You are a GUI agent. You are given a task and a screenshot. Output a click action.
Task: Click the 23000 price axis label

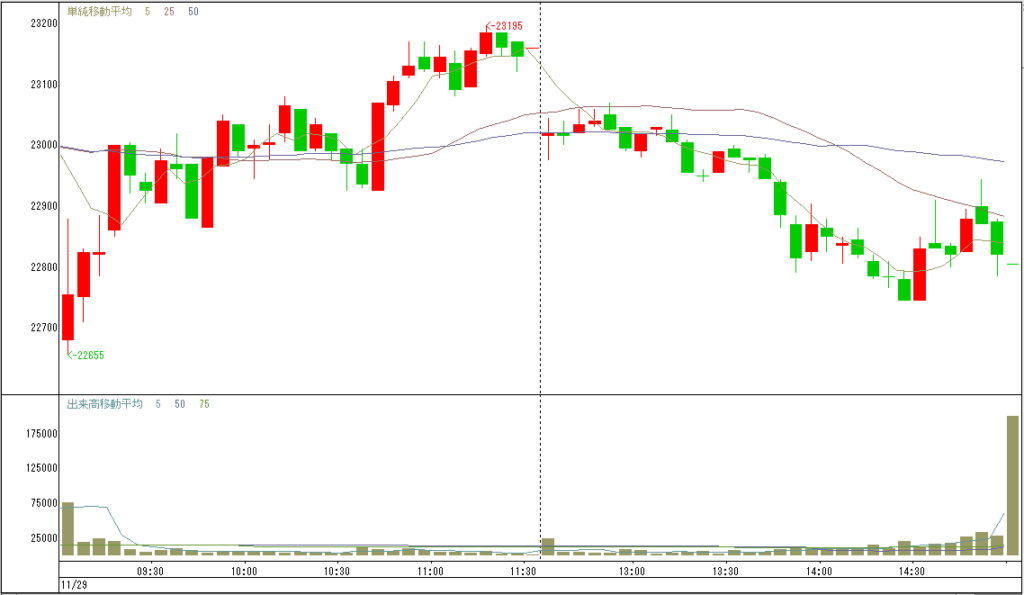tap(44, 145)
